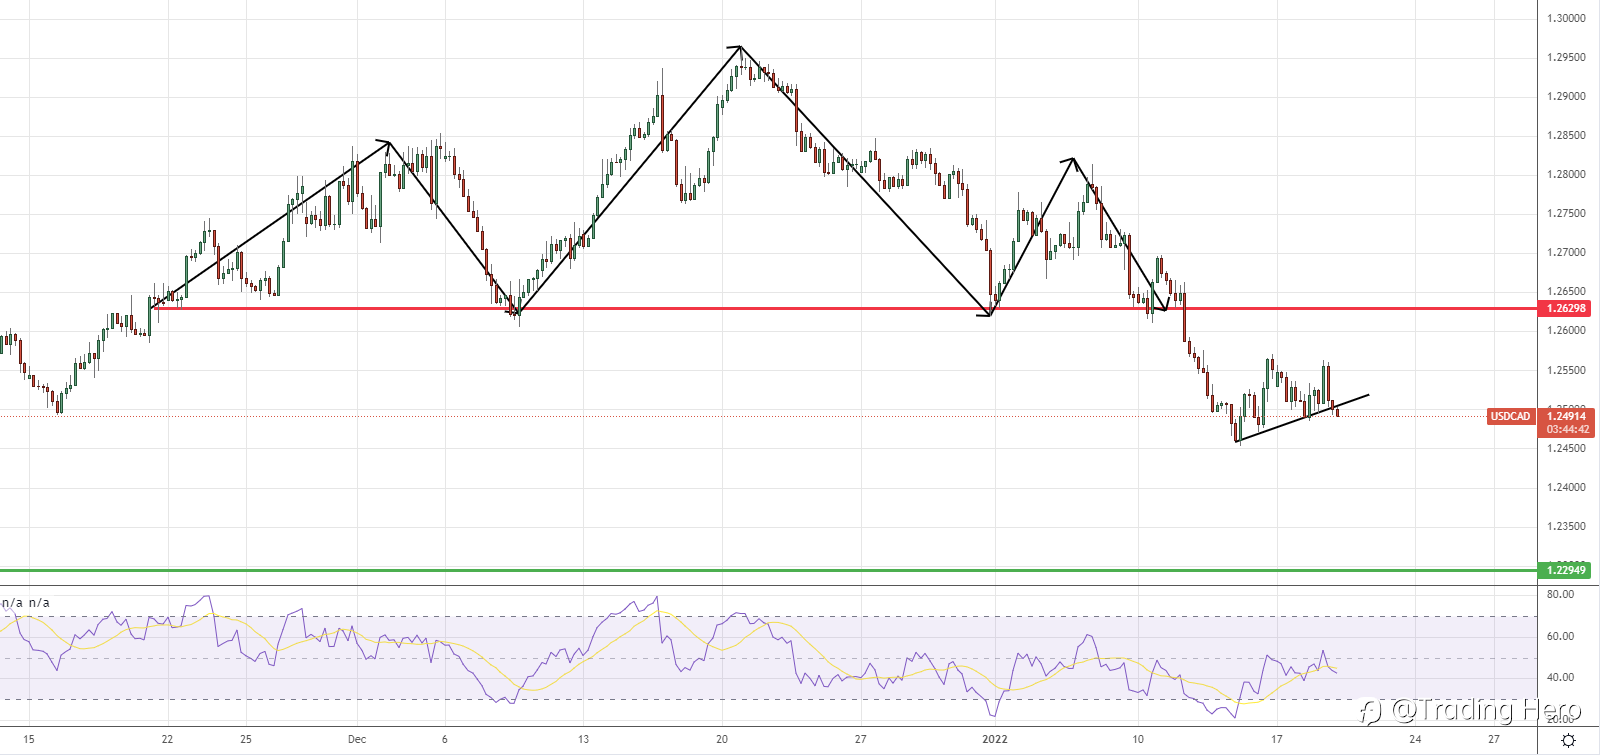Image resolution: width=1600 pixels, height=755 pixels.
Task: Click the 1.24500 price axis tick
Action: coord(1566,448)
